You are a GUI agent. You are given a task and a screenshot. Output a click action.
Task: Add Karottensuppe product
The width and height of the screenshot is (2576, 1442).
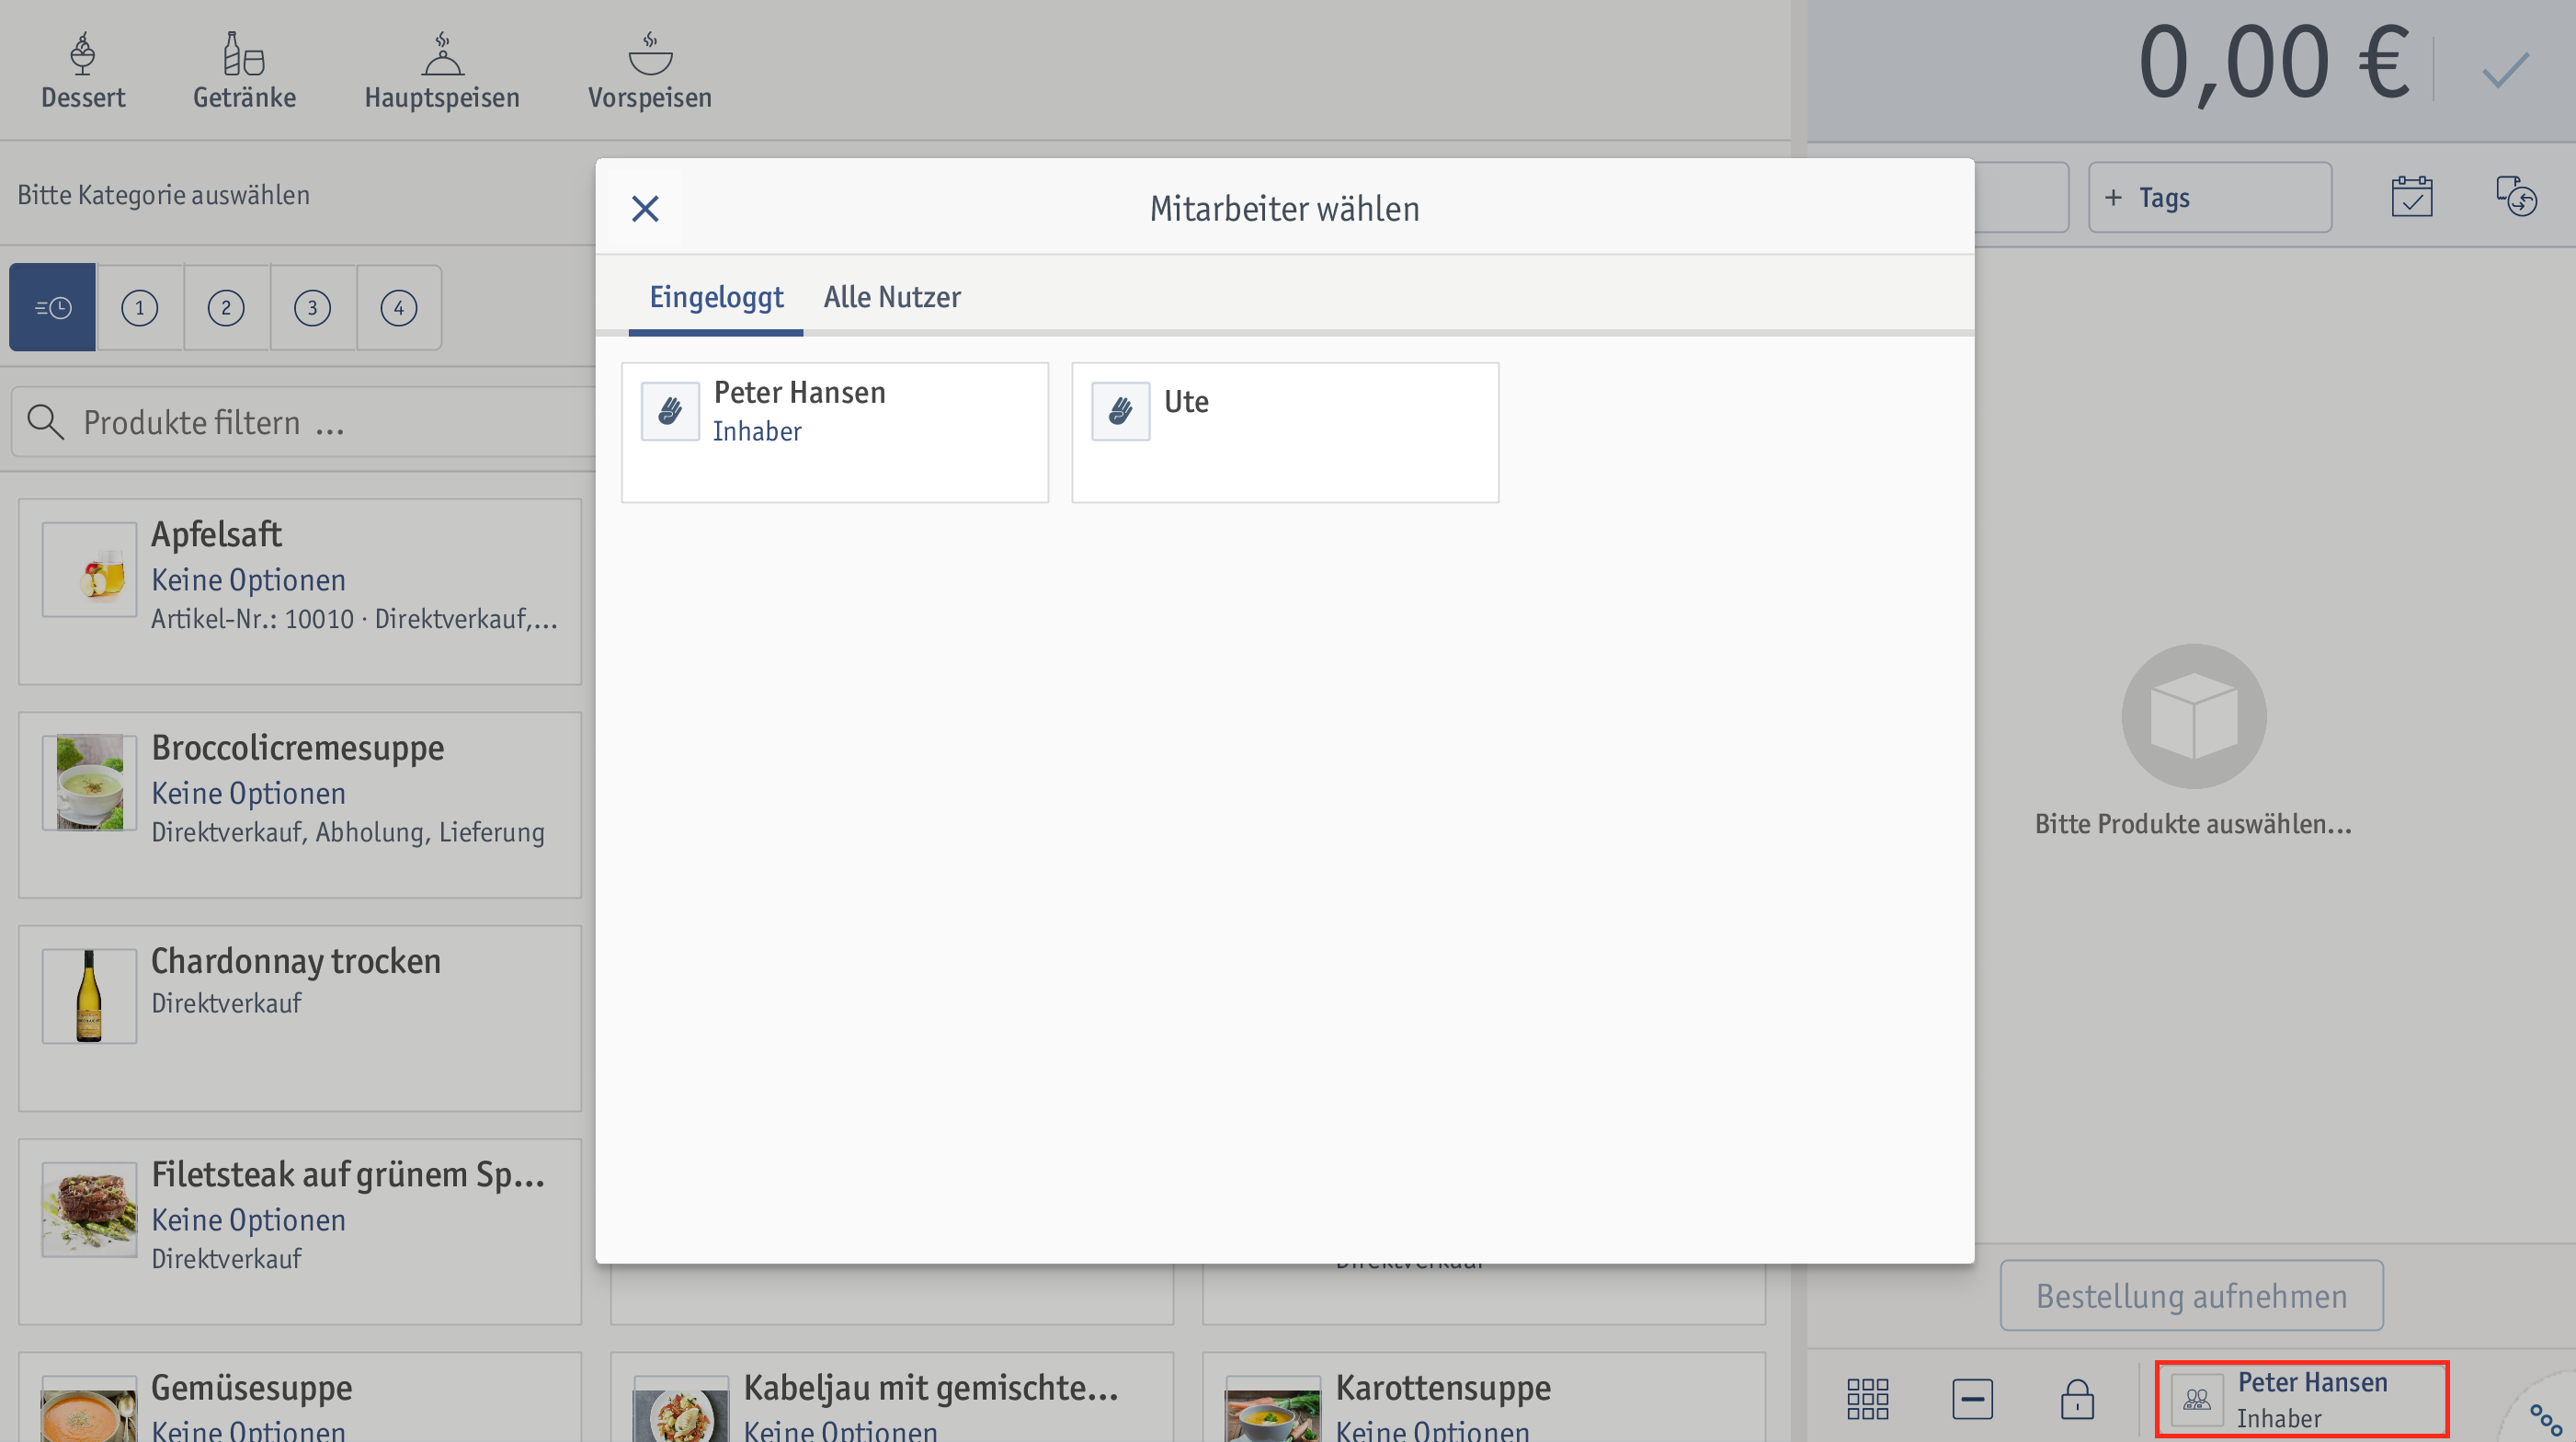(x=1484, y=1398)
